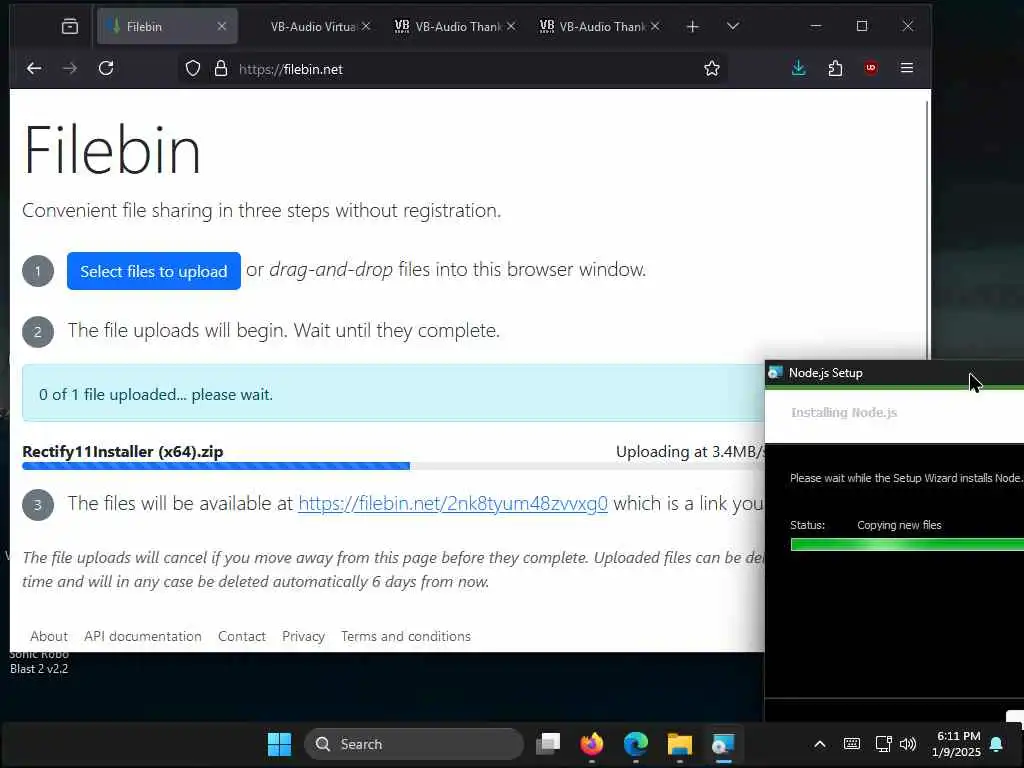Click the Rectify11Installer (x64).zip file name

(x=123, y=451)
